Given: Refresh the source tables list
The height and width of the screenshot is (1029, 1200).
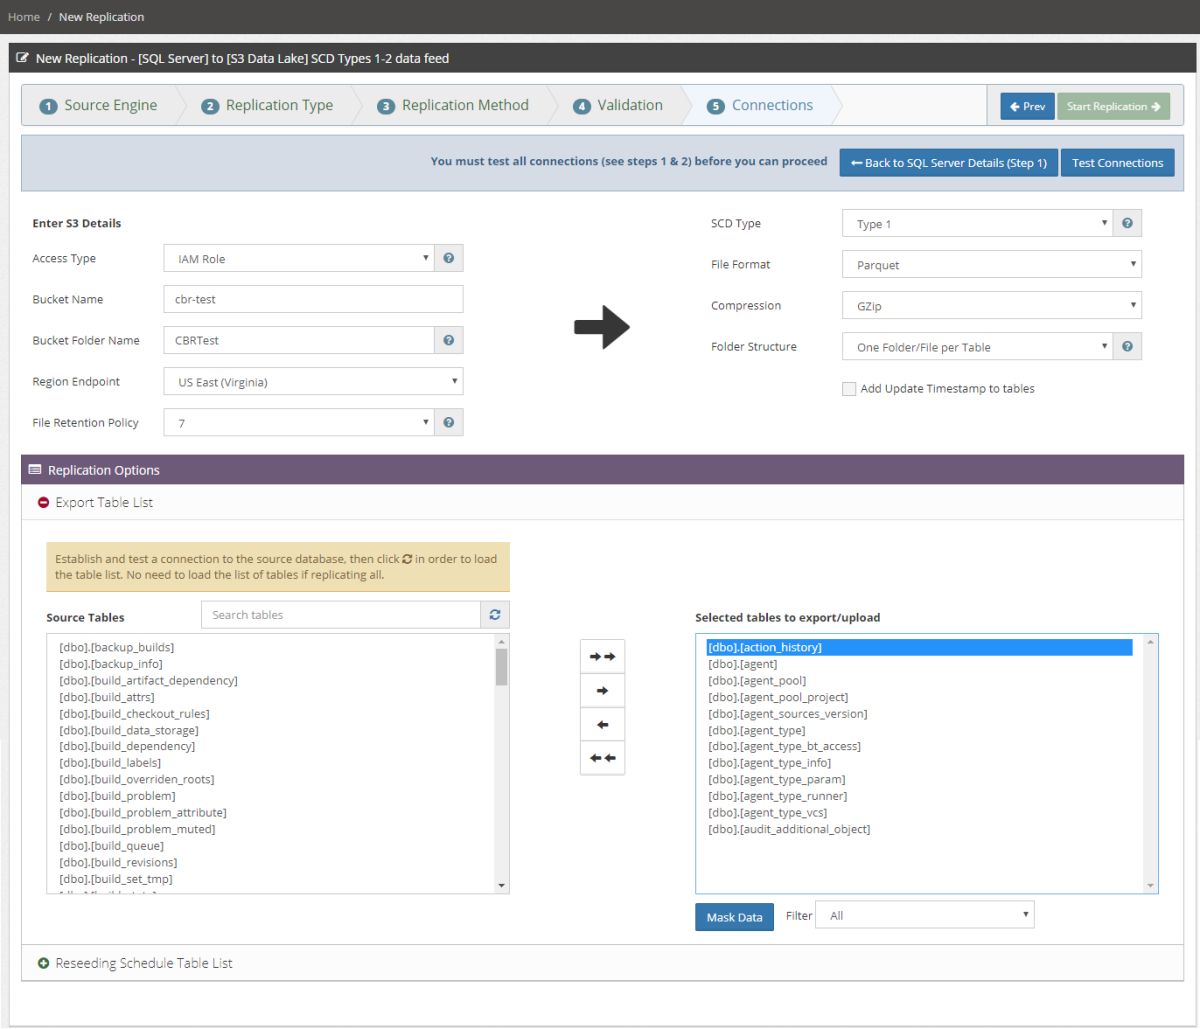Looking at the screenshot, I should (x=494, y=615).
